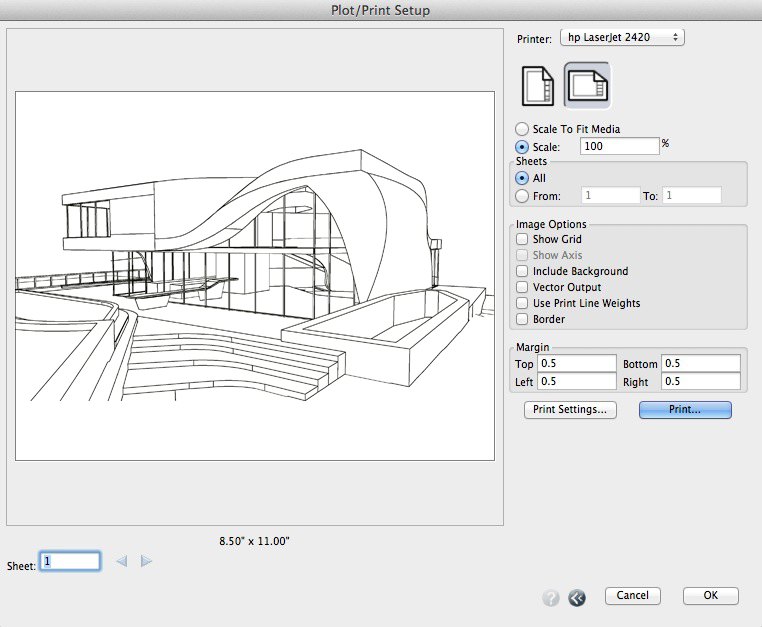Collapse dialog with the double-arrow icon
762x627 pixels.
point(577,597)
